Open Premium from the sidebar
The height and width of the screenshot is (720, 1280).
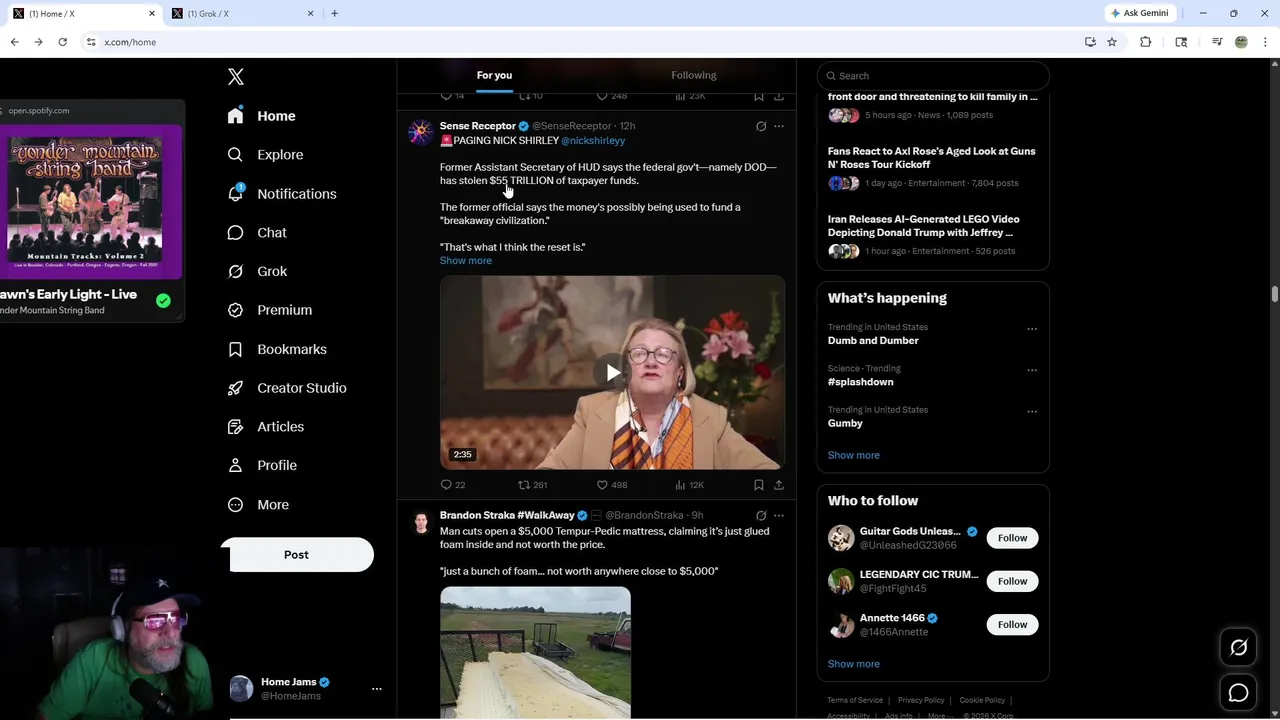[270, 310]
